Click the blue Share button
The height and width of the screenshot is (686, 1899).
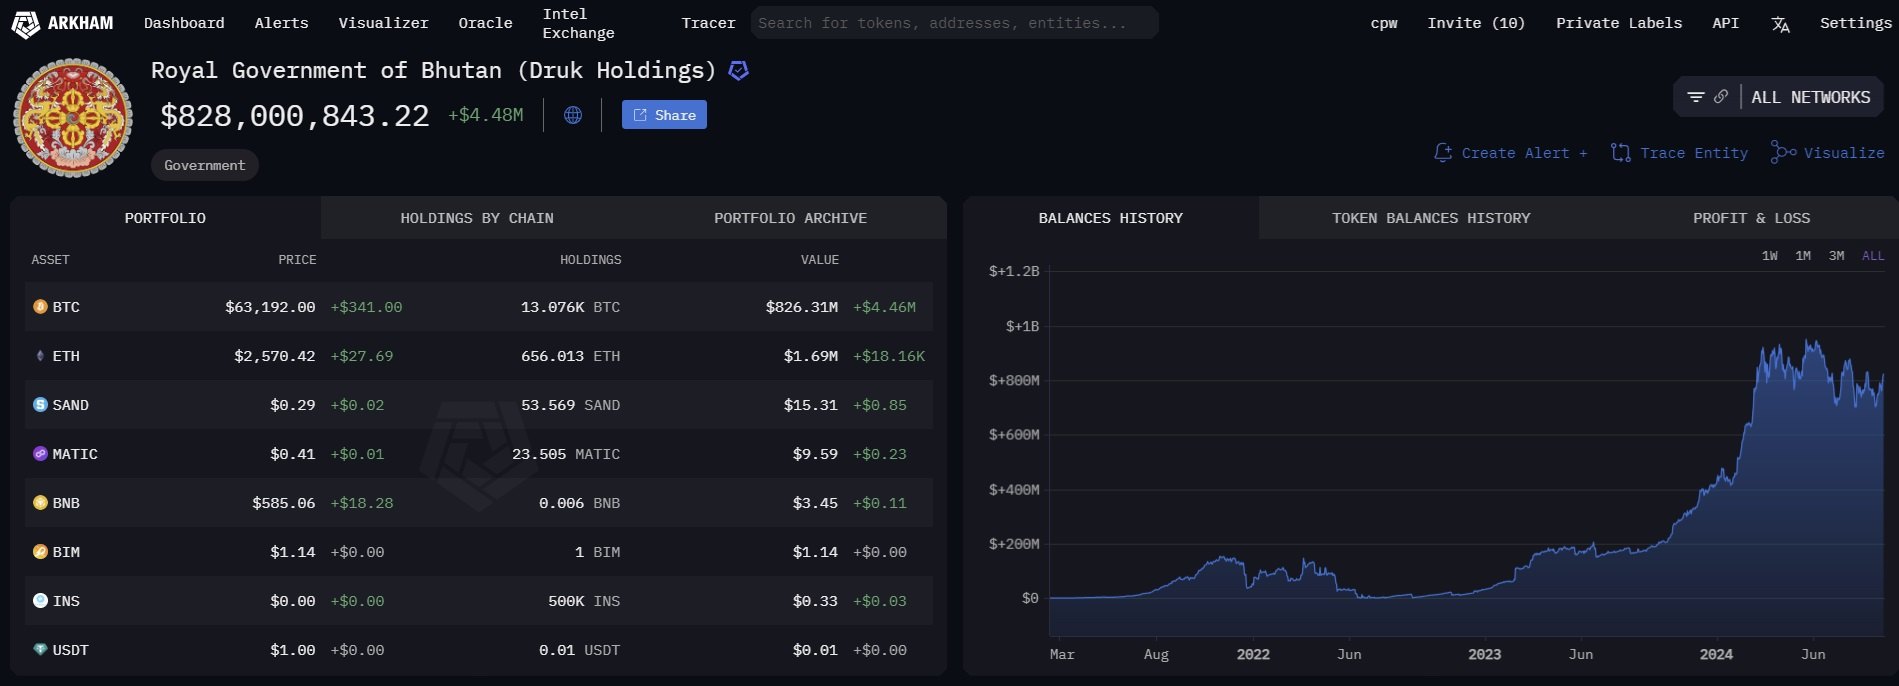coord(664,115)
